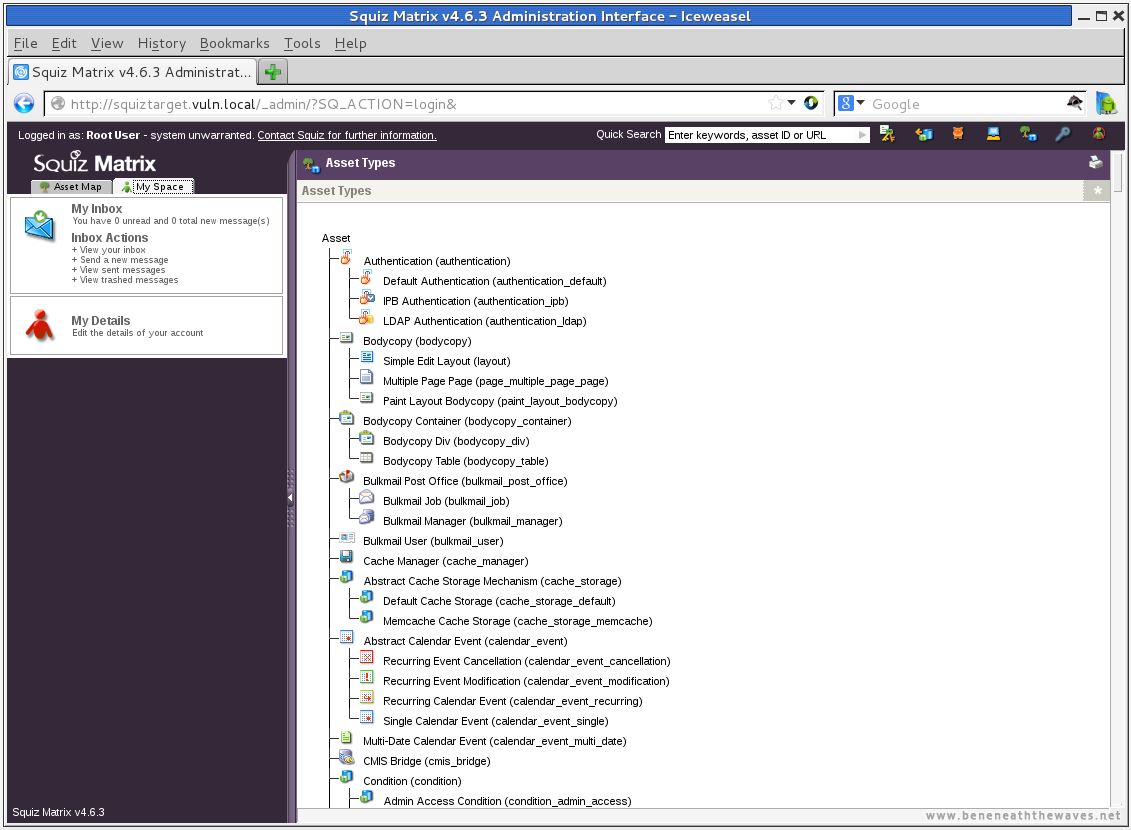Open the My Details heading link
The width and height of the screenshot is (1131, 830).
101,321
